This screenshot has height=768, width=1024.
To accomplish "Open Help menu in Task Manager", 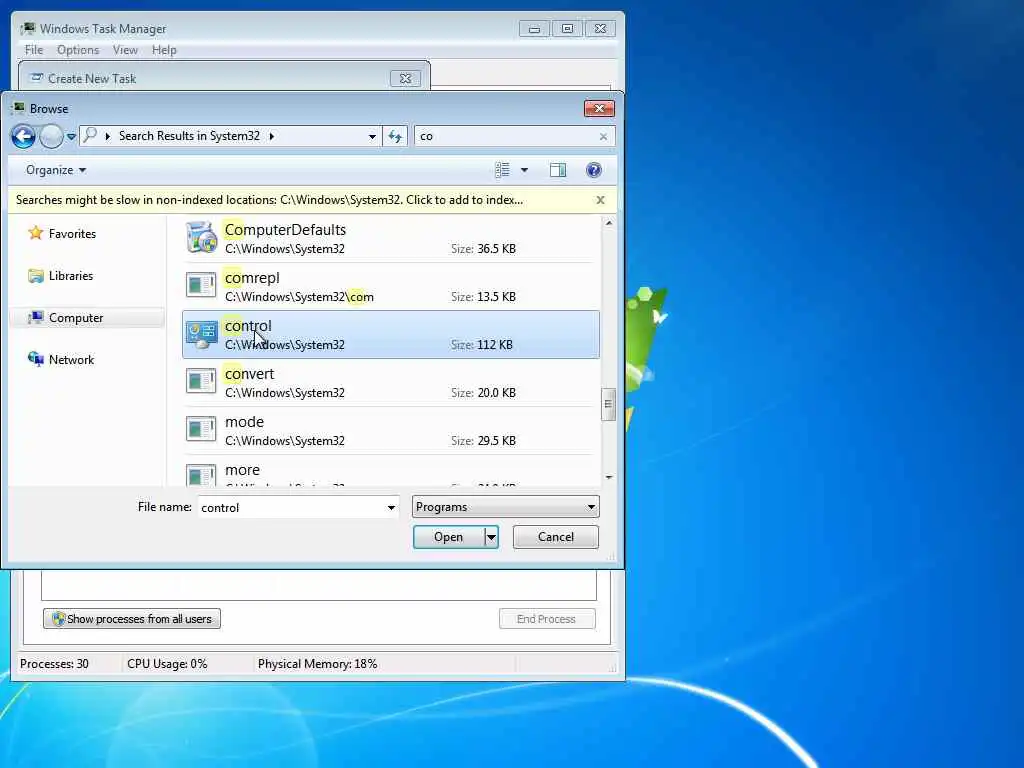I will point(164,50).
